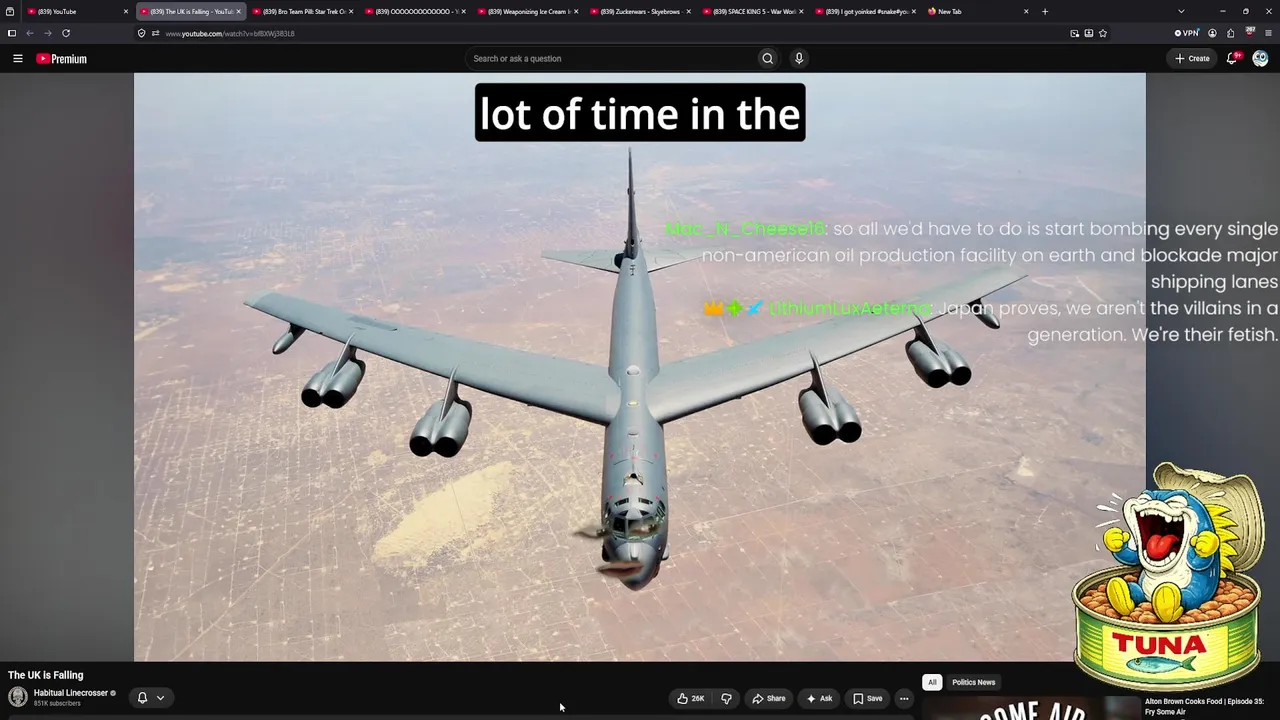Click the Share button
This screenshot has width=1280, height=720.
tap(769, 698)
